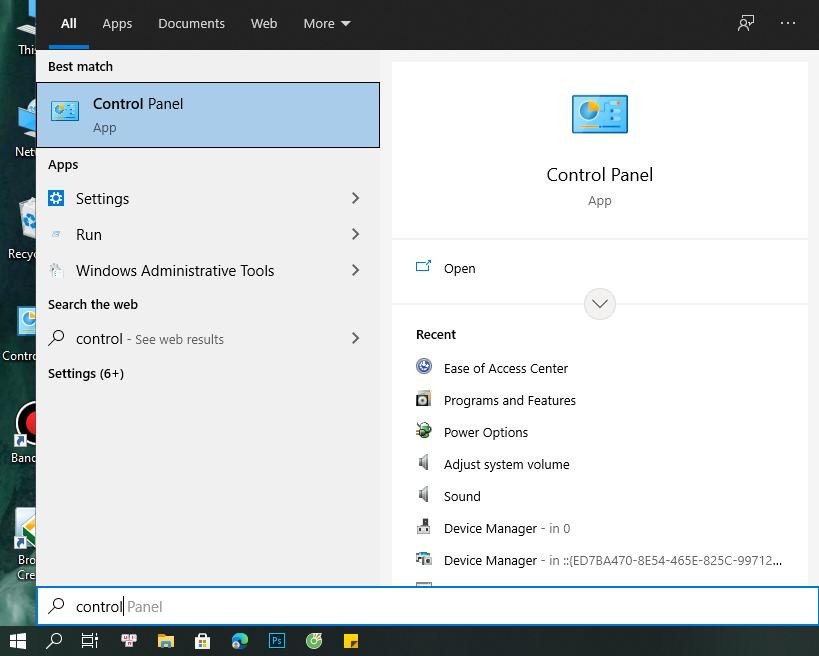The height and width of the screenshot is (656, 819).
Task: Open Power Options from Recent list
Action: pos(485,432)
